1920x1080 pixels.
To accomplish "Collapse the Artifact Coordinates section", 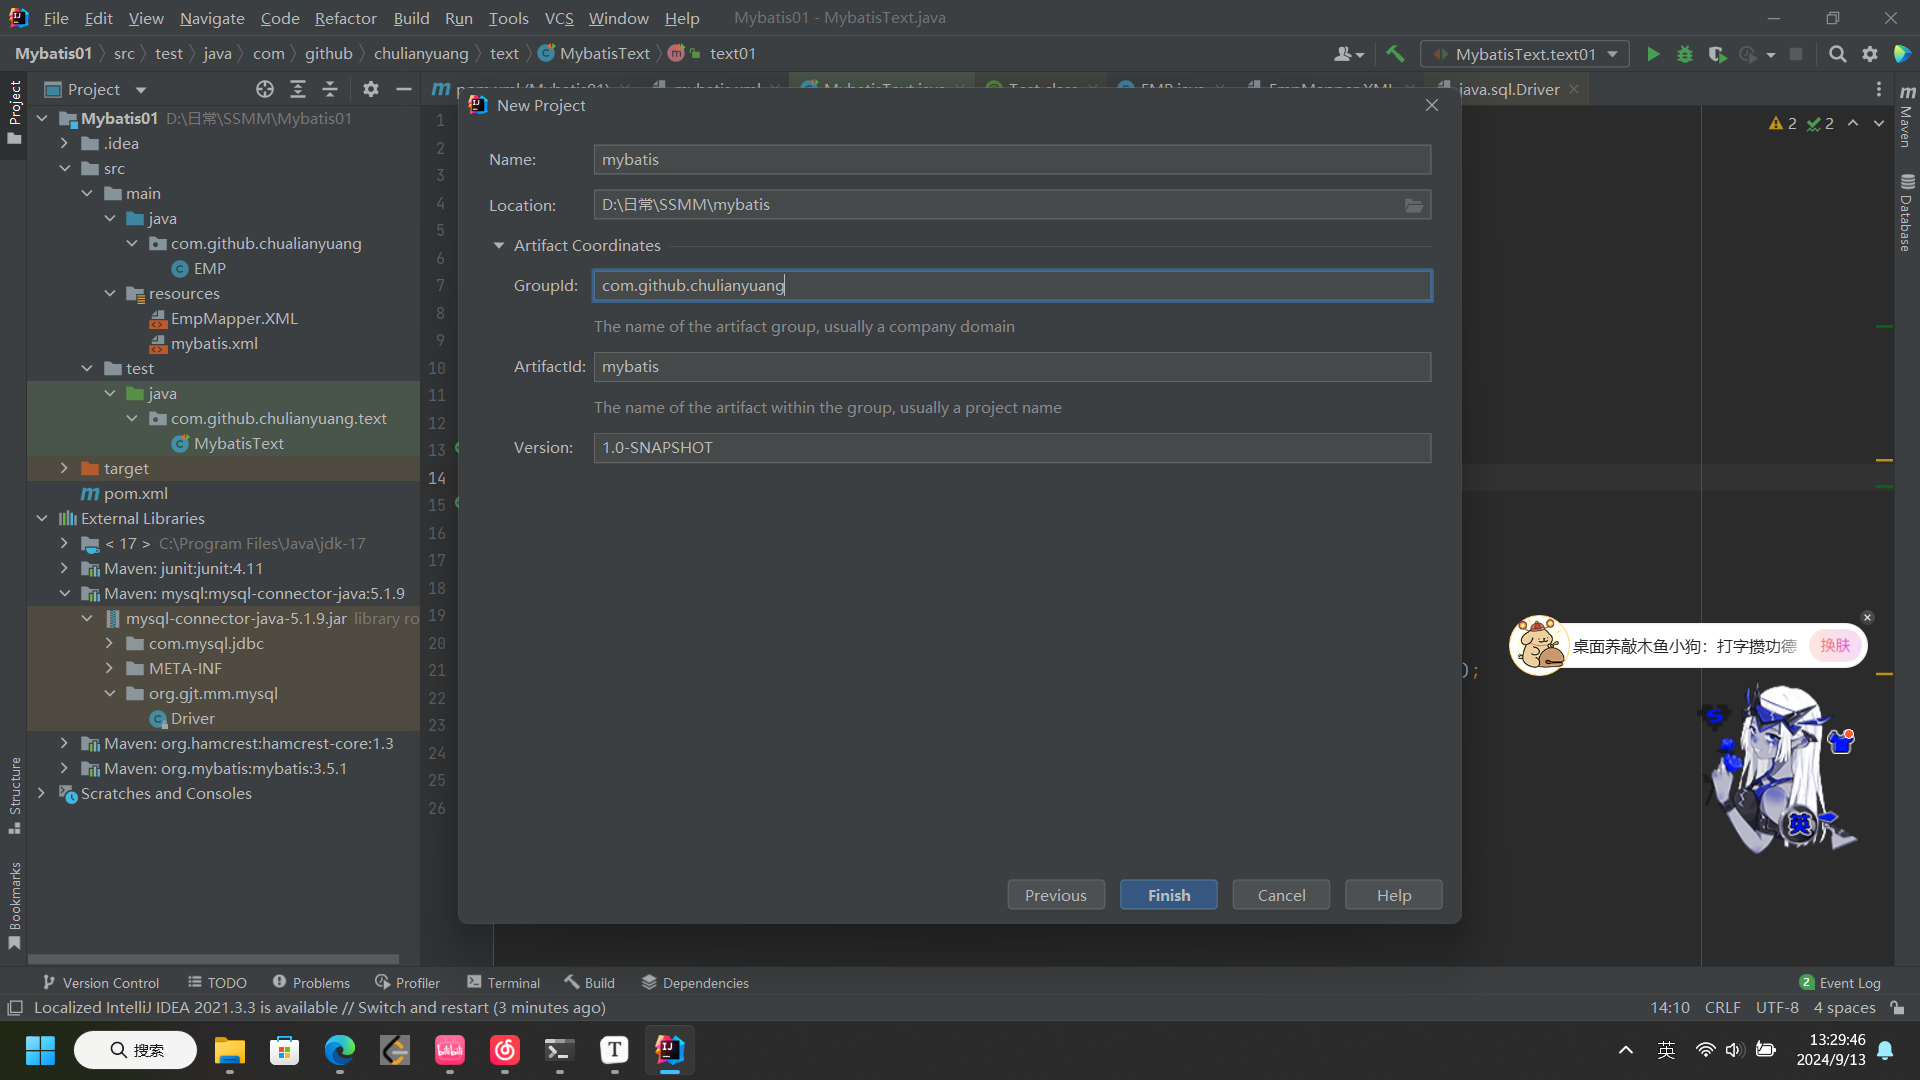I will point(499,246).
